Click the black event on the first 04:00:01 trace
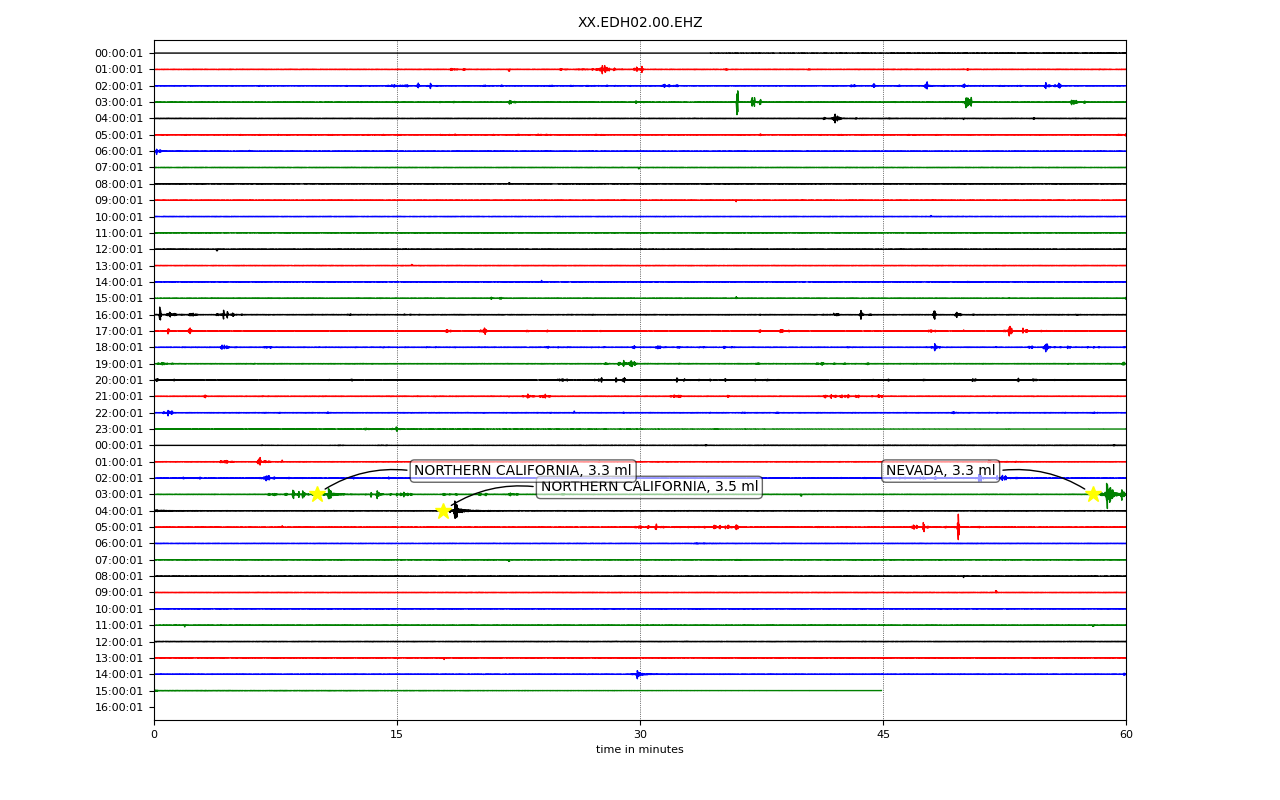1280x800 pixels. (835, 118)
